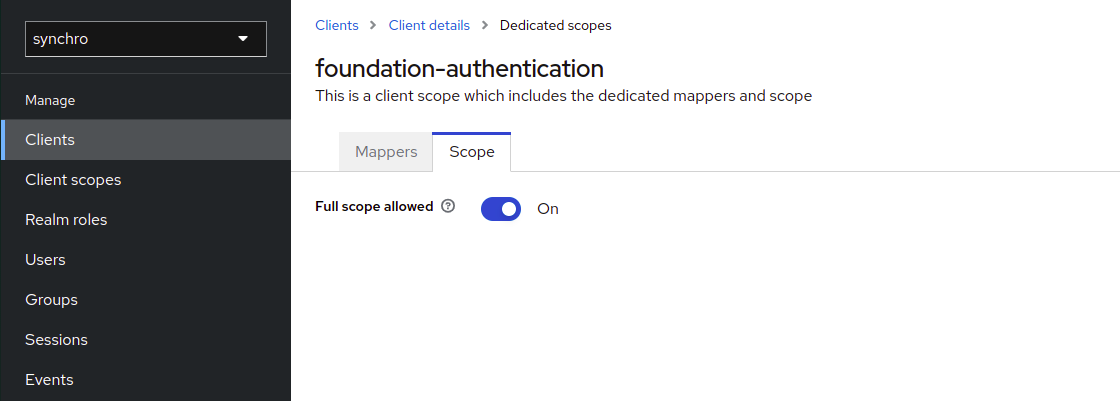Viewport: 1120px width, 401px height.
Task: Go to Realm roles in the sidebar
Action: 66,220
